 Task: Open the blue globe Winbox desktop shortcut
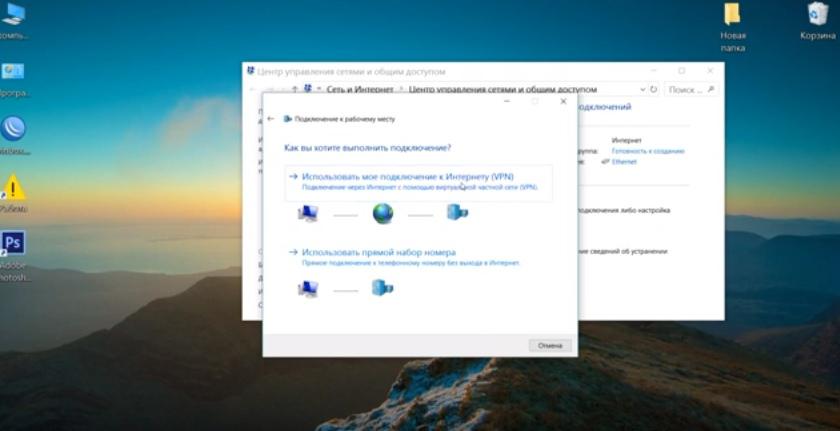[x=13, y=129]
